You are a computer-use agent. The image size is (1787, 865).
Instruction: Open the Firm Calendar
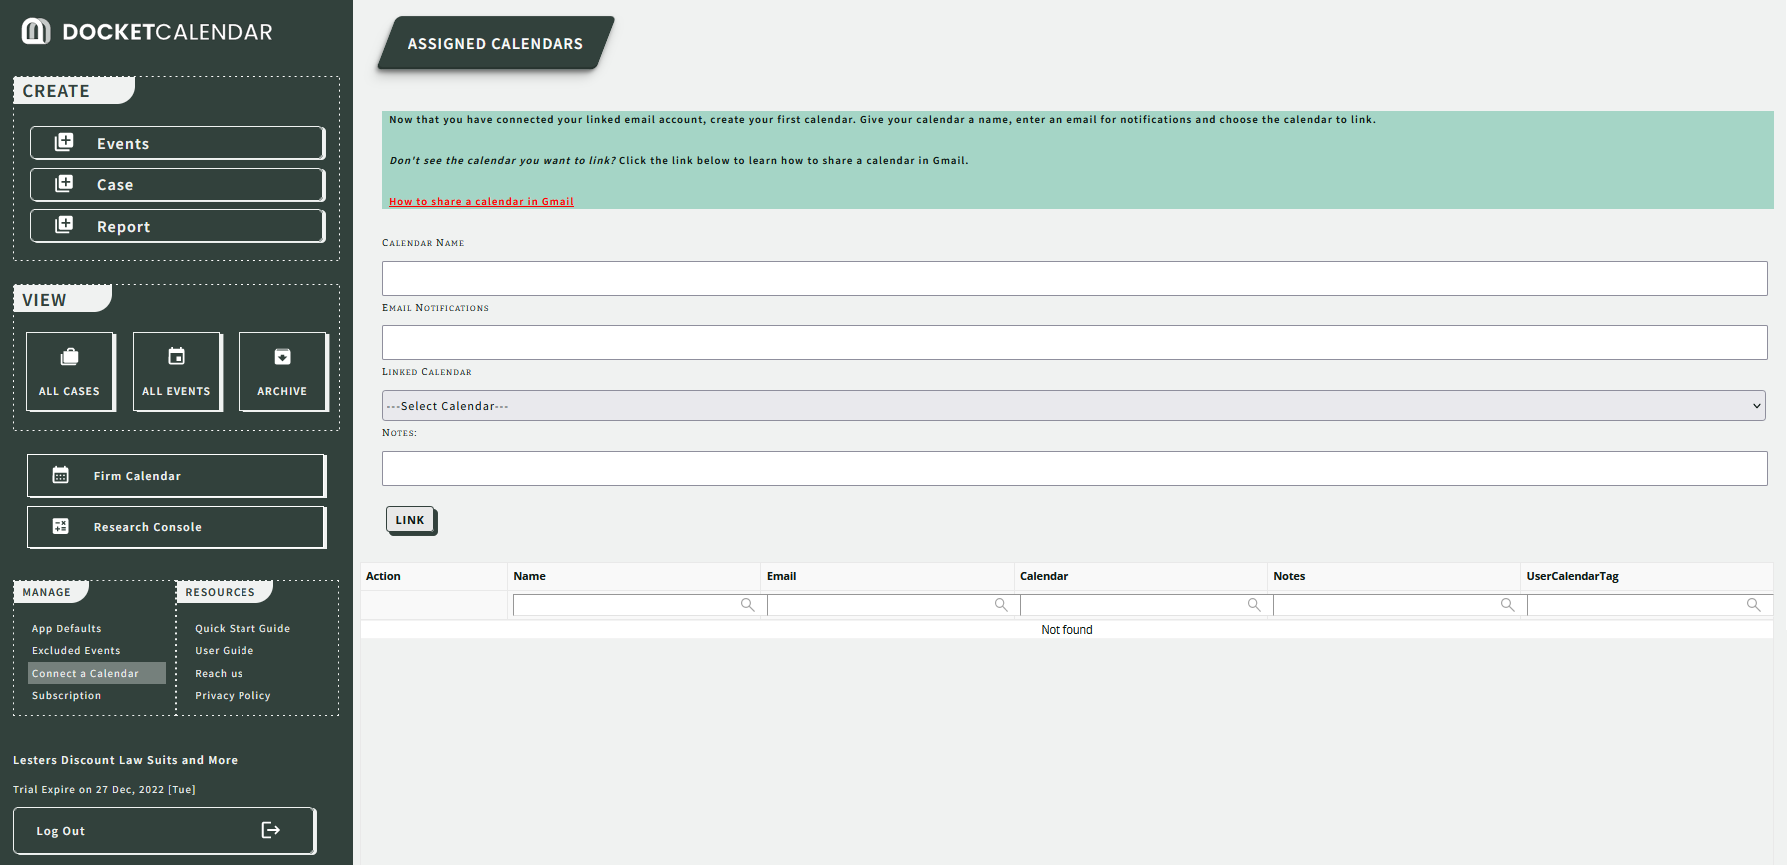(176, 476)
